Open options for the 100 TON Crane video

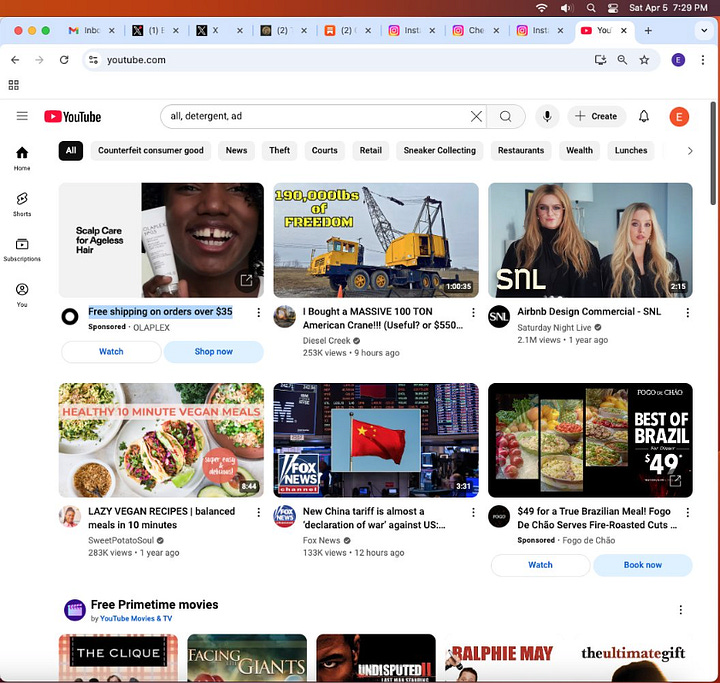coord(473,312)
